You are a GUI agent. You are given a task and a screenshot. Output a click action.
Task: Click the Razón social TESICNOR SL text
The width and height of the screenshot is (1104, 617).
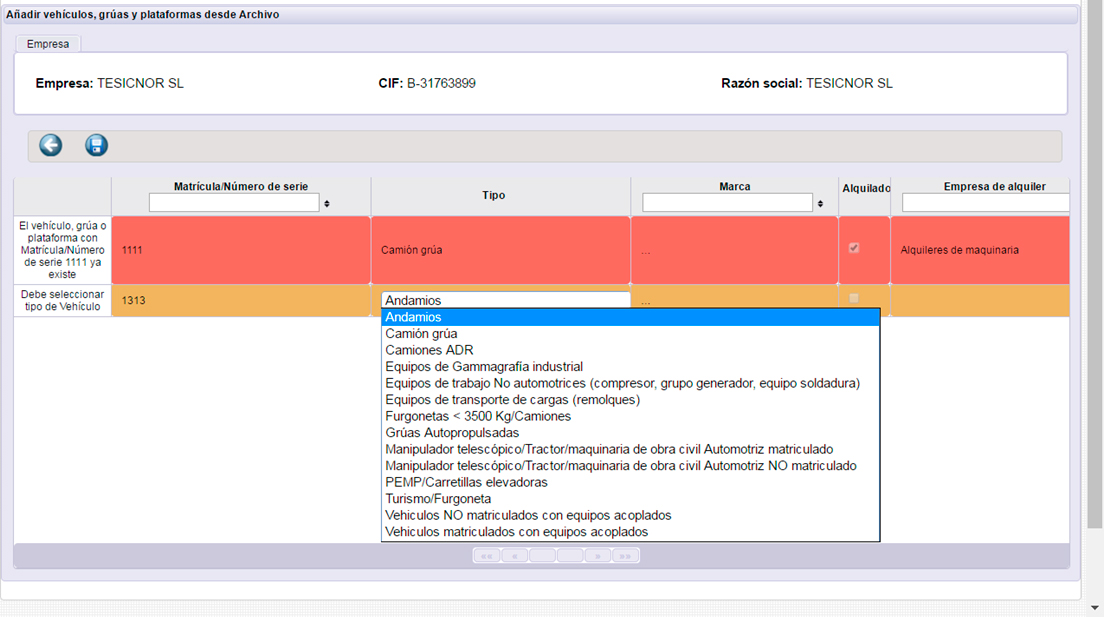(x=807, y=83)
